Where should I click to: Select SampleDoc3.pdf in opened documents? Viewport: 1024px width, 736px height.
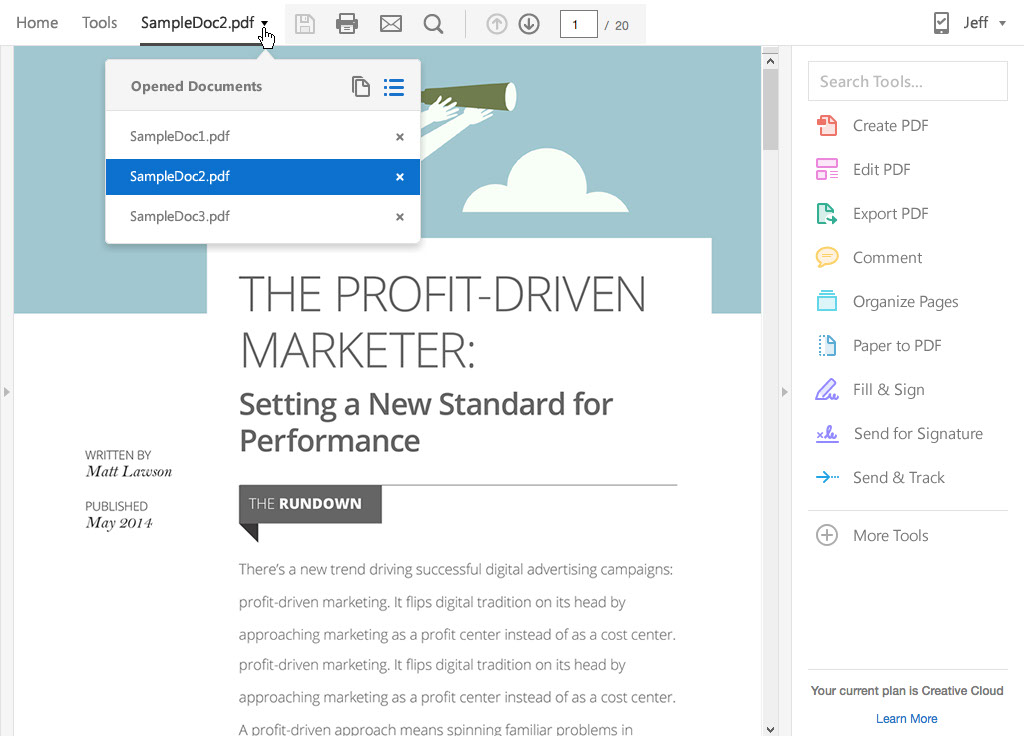tap(180, 216)
